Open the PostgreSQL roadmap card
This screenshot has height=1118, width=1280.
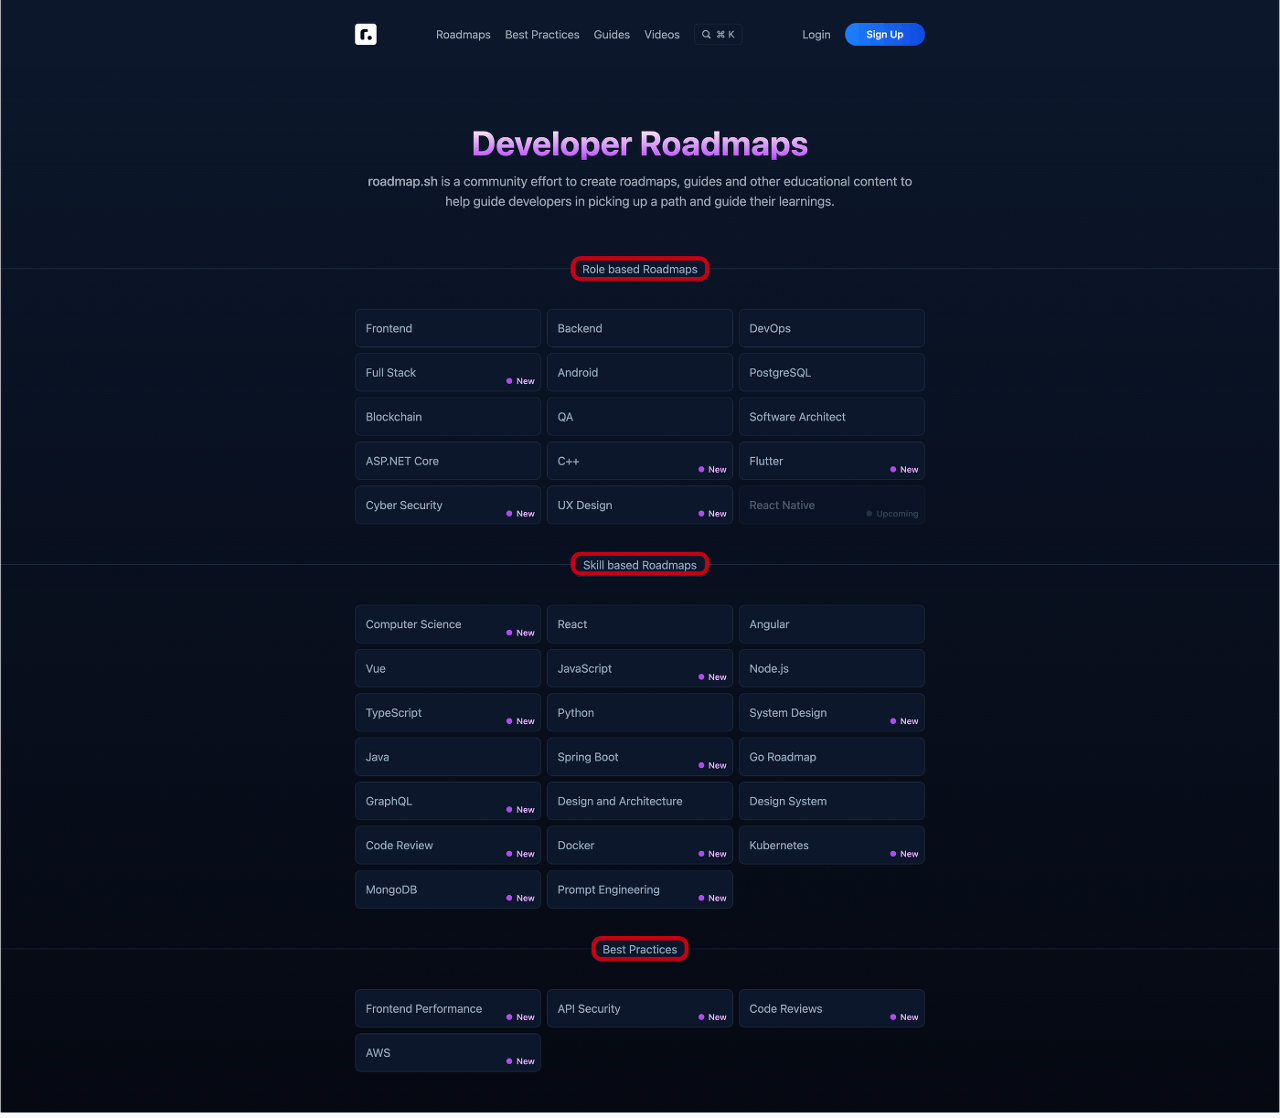[x=832, y=372]
